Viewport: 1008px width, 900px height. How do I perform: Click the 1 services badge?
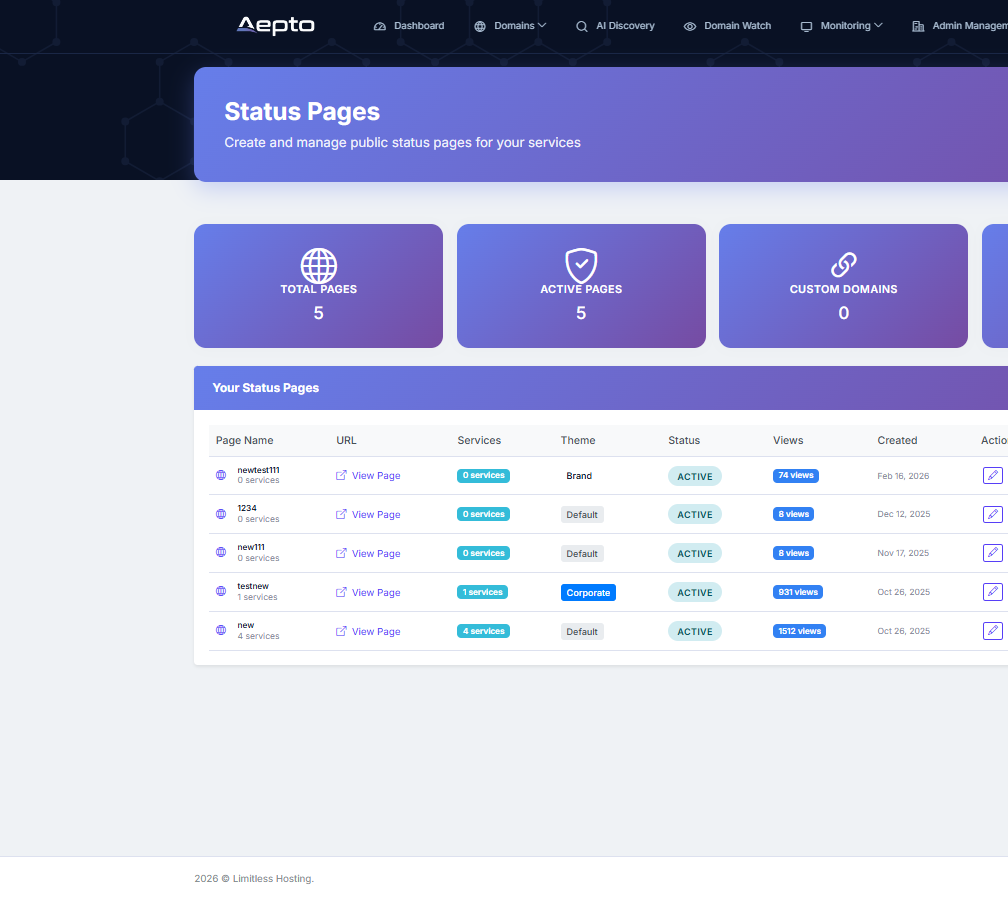coord(482,592)
